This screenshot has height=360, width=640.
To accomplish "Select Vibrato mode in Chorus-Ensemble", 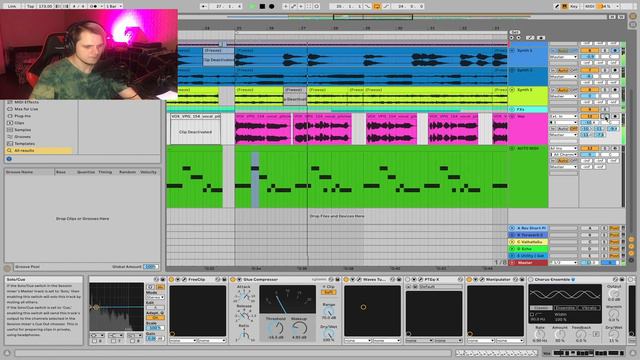I will coord(589,308).
